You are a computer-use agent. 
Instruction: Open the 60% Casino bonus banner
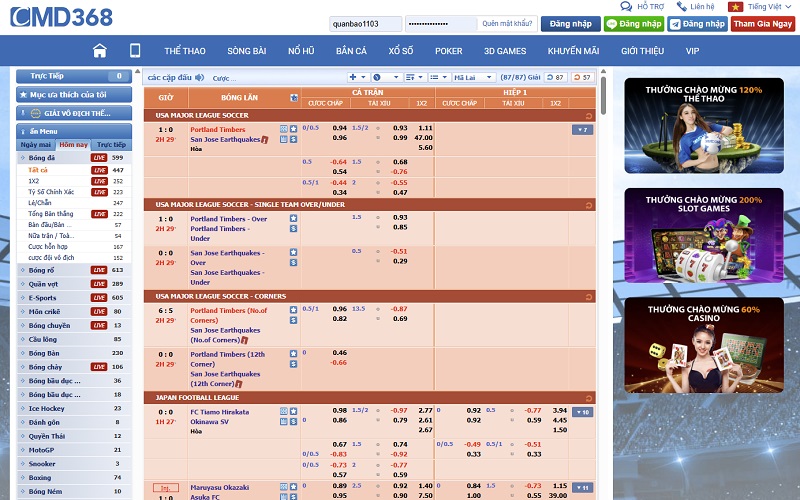point(704,345)
